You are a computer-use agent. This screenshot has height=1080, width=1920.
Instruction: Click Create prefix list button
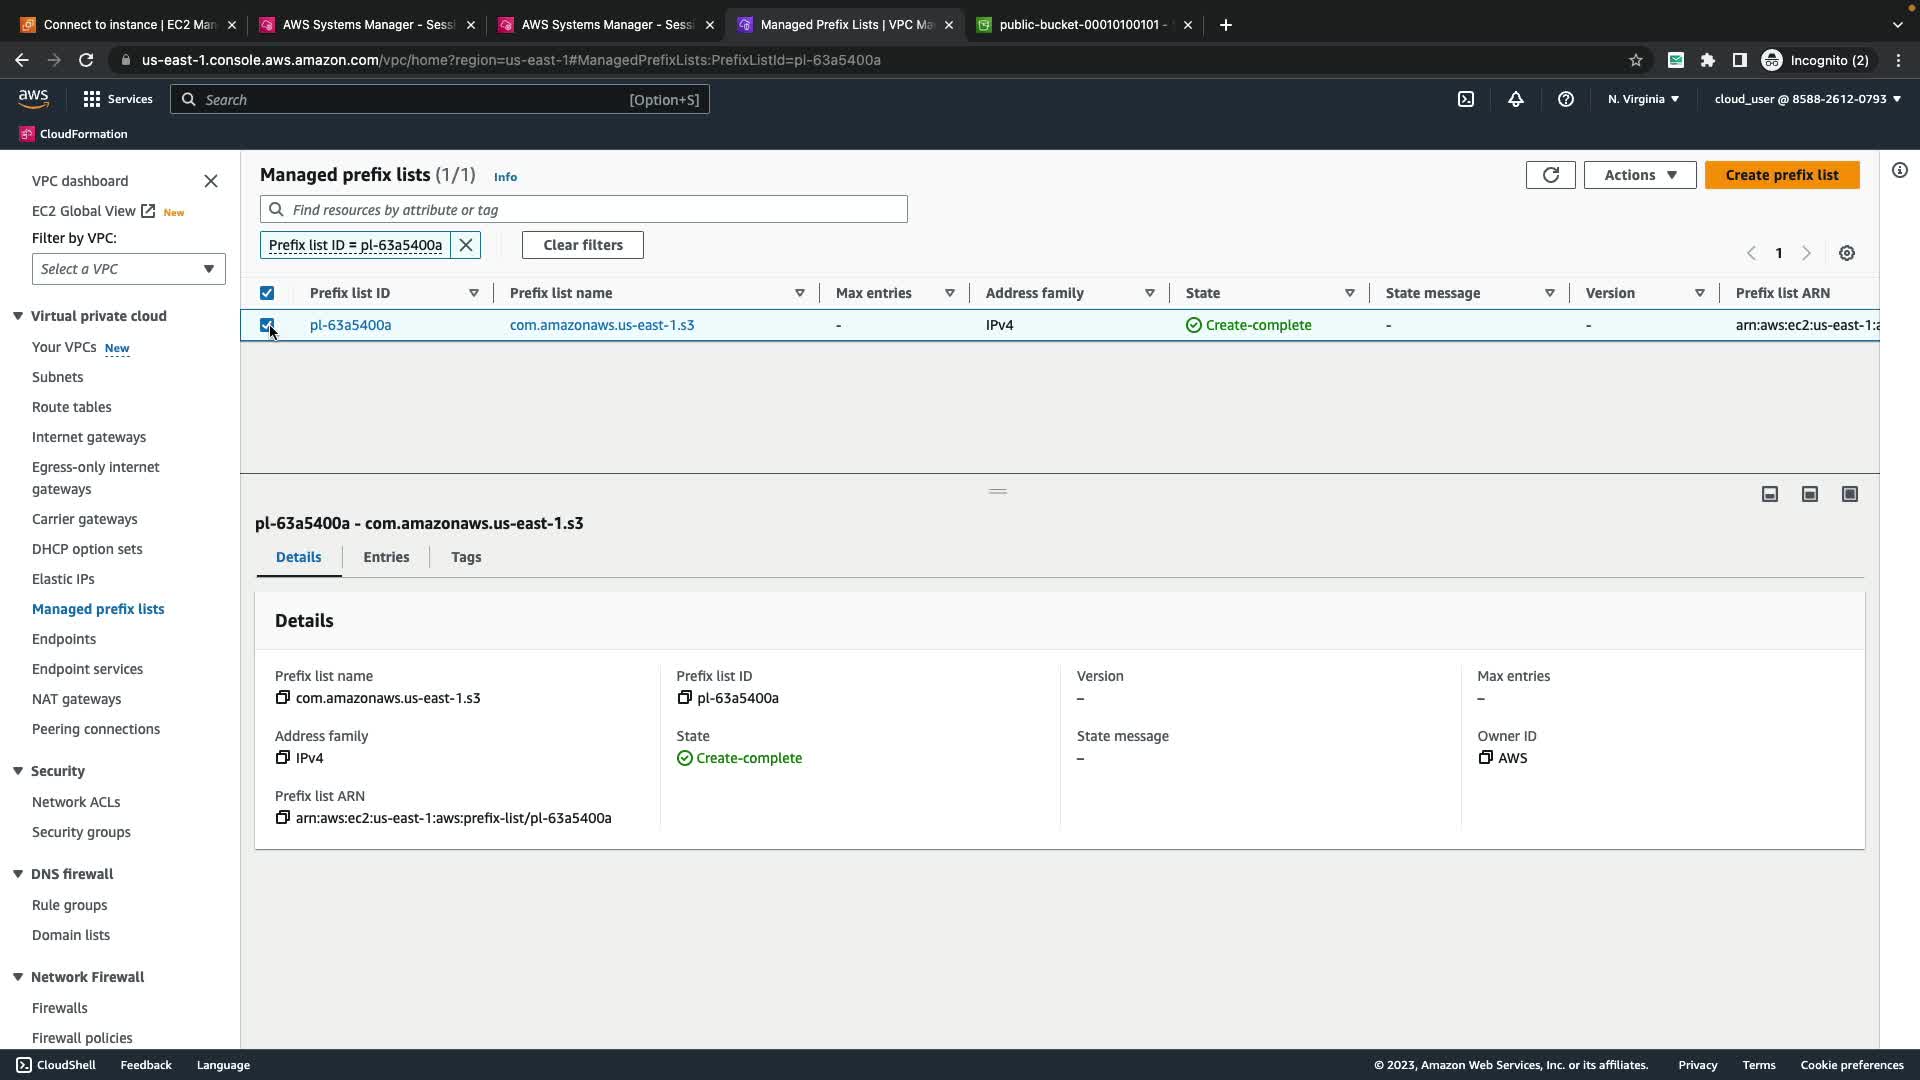1781,175
